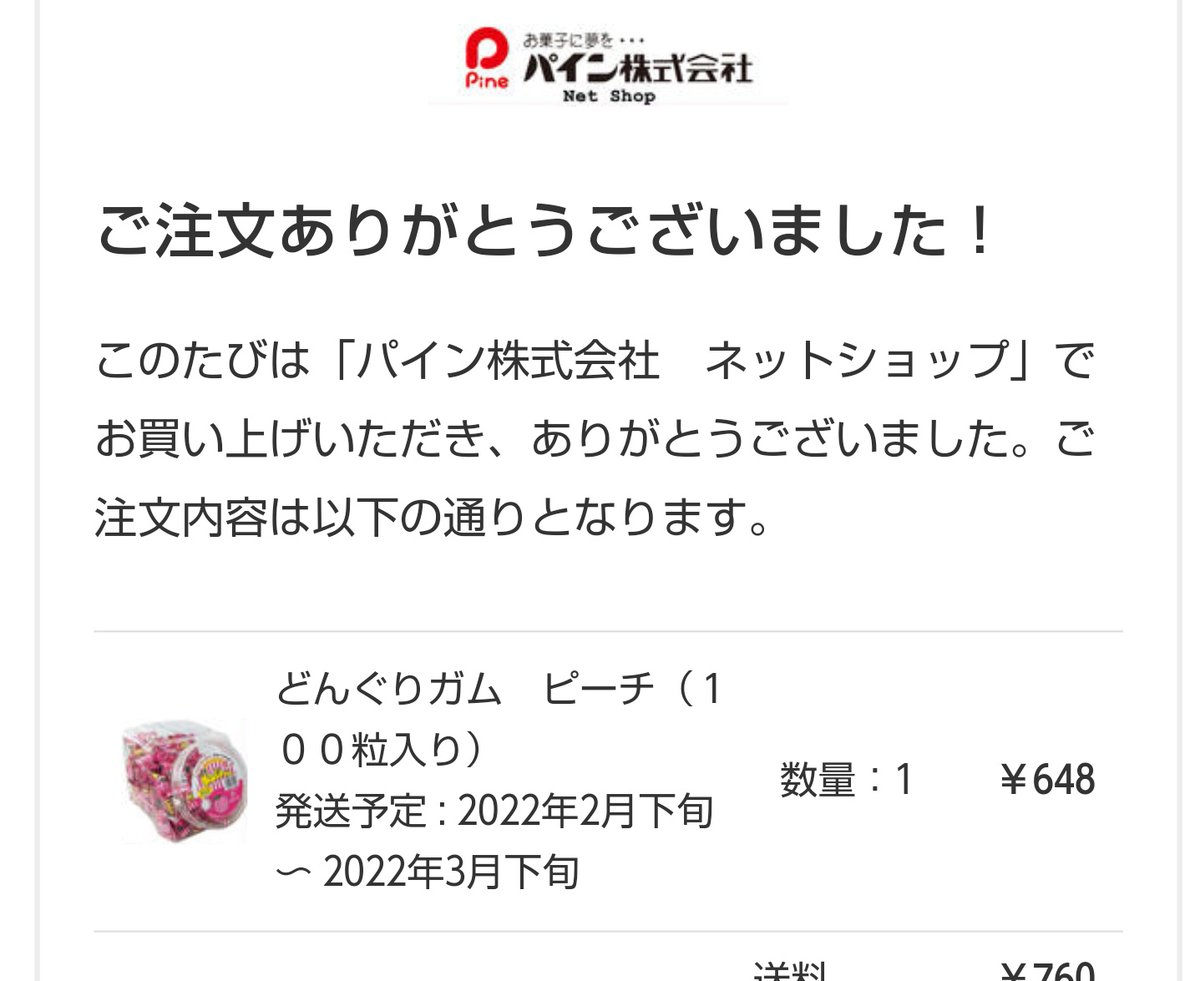Click the 送料 shipping fee label

pyautogui.click(x=789, y=971)
